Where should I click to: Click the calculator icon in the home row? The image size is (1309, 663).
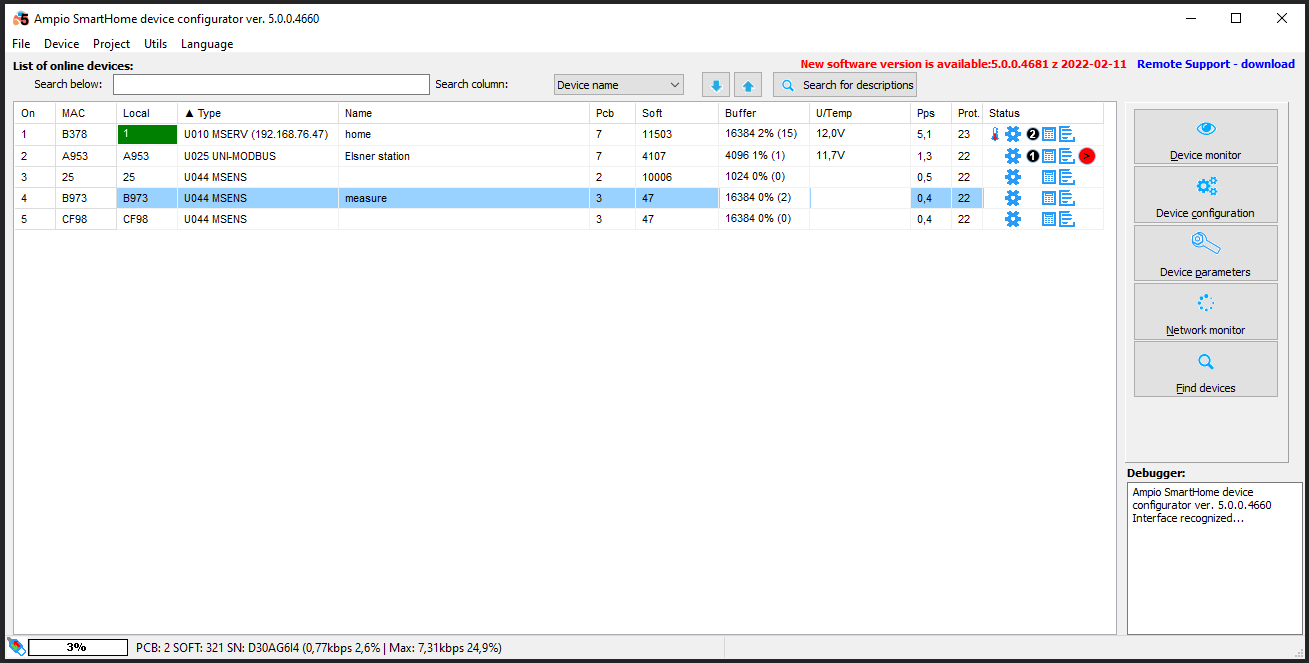click(x=1049, y=134)
